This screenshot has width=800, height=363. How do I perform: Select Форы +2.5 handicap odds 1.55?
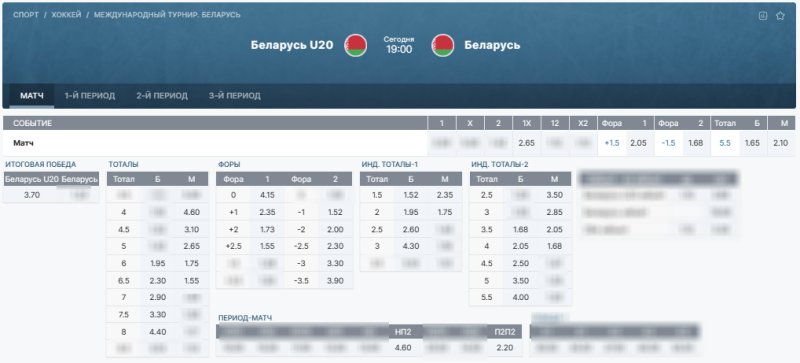coord(267,247)
